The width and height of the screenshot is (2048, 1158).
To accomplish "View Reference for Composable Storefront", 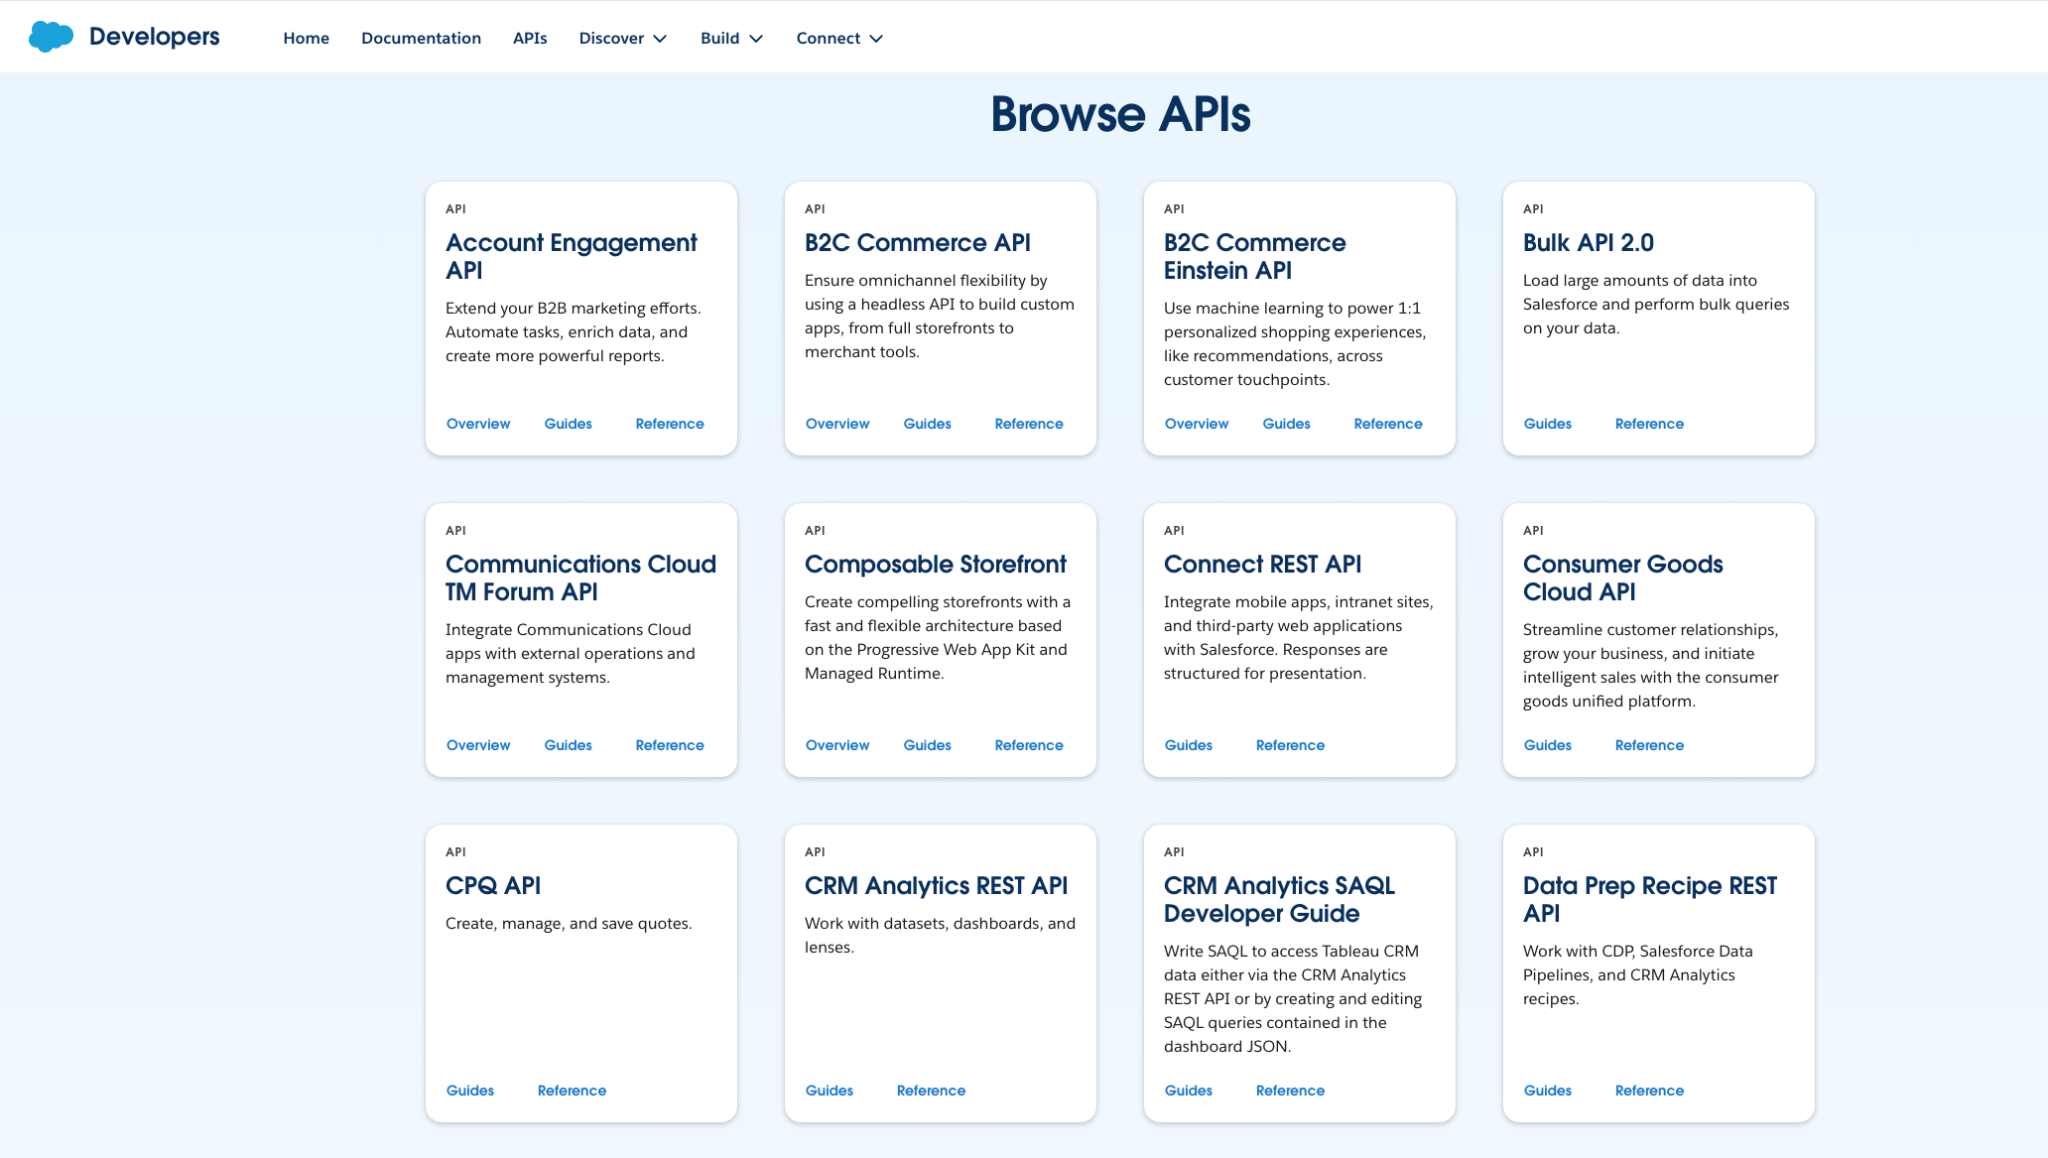I will (x=1028, y=745).
